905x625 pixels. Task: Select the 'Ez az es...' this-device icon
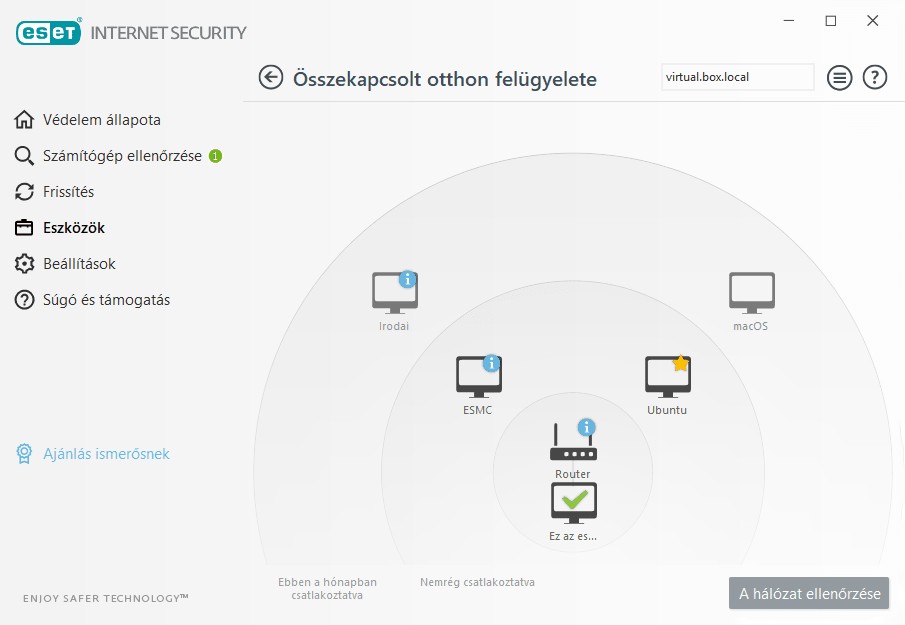(574, 503)
